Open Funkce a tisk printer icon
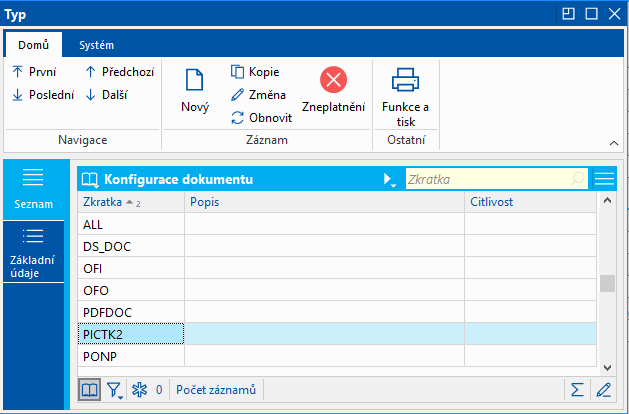The image size is (629, 414). coord(405,80)
